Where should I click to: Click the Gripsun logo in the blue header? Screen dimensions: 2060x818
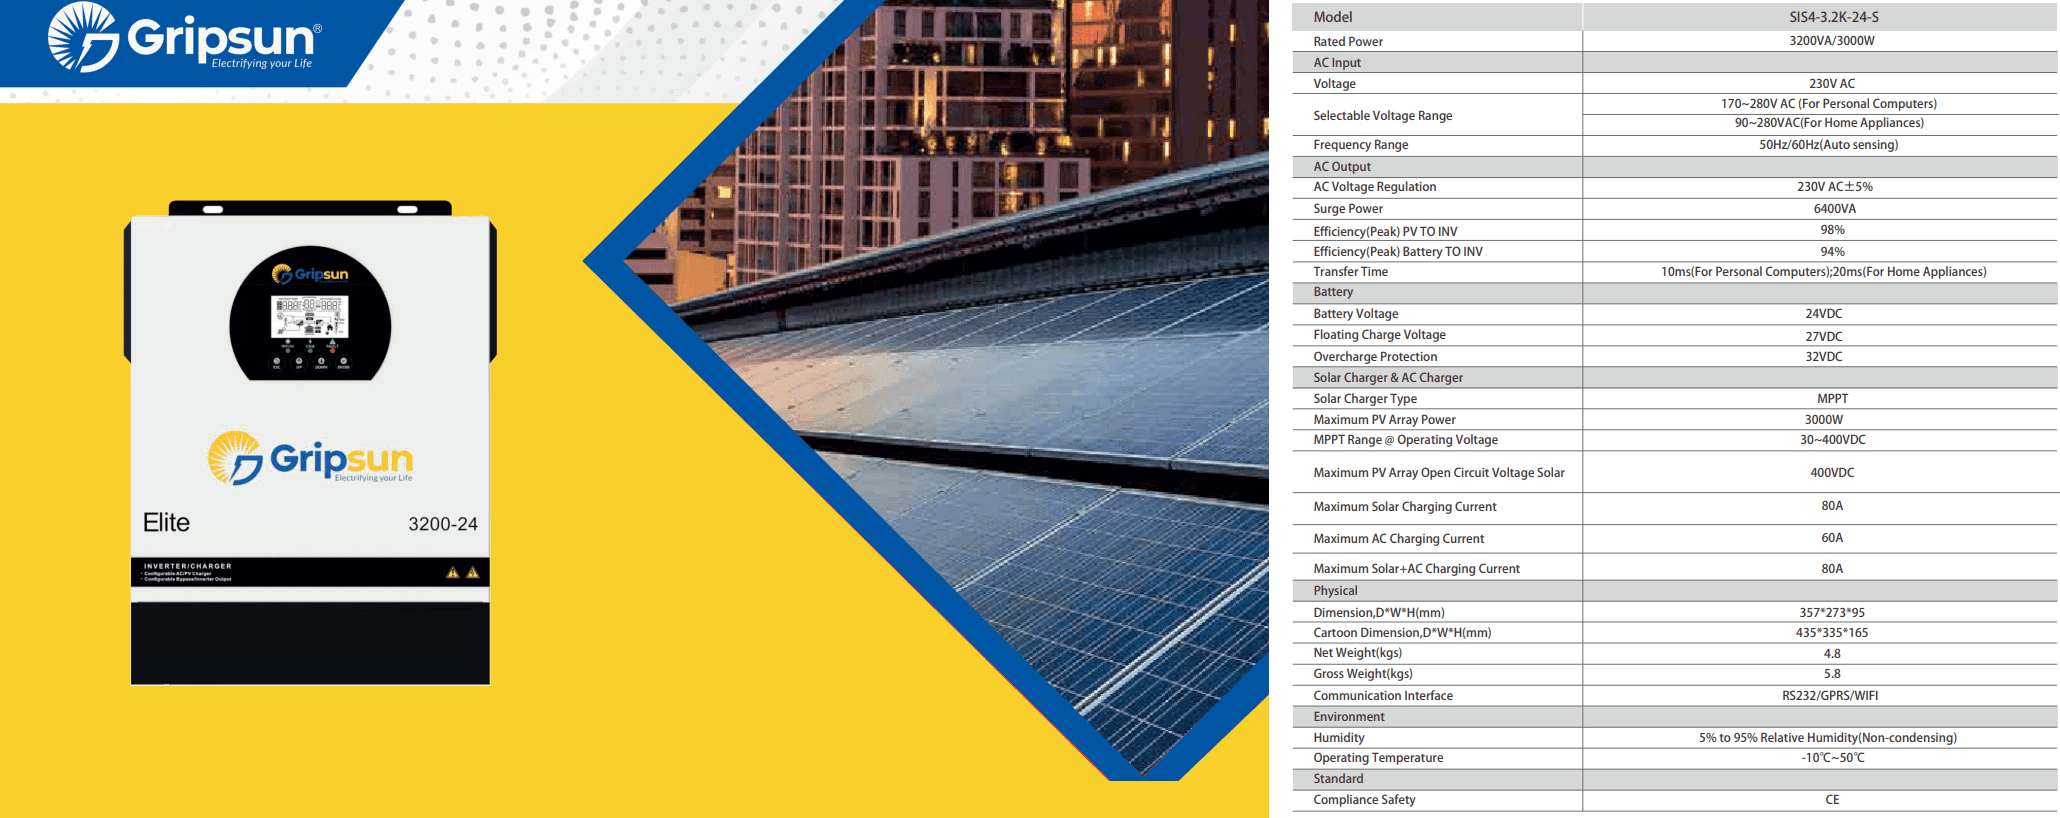(185, 37)
